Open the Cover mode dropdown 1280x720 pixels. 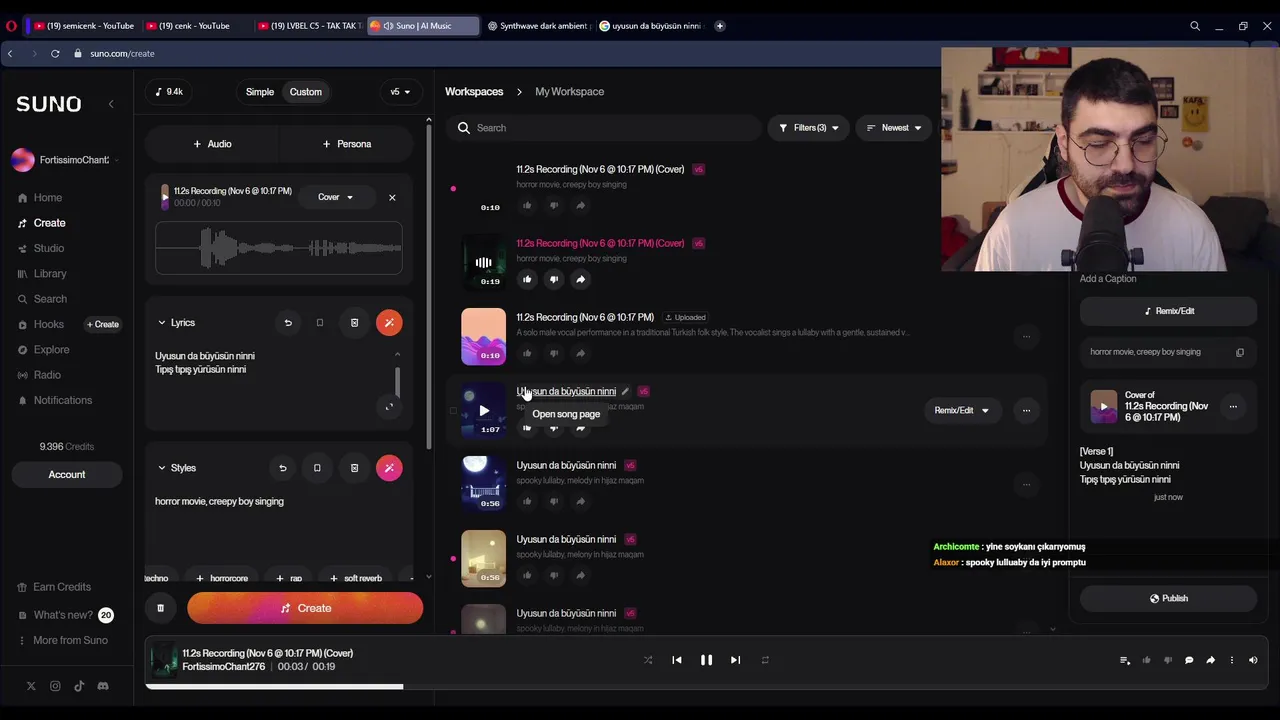coord(336,197)
